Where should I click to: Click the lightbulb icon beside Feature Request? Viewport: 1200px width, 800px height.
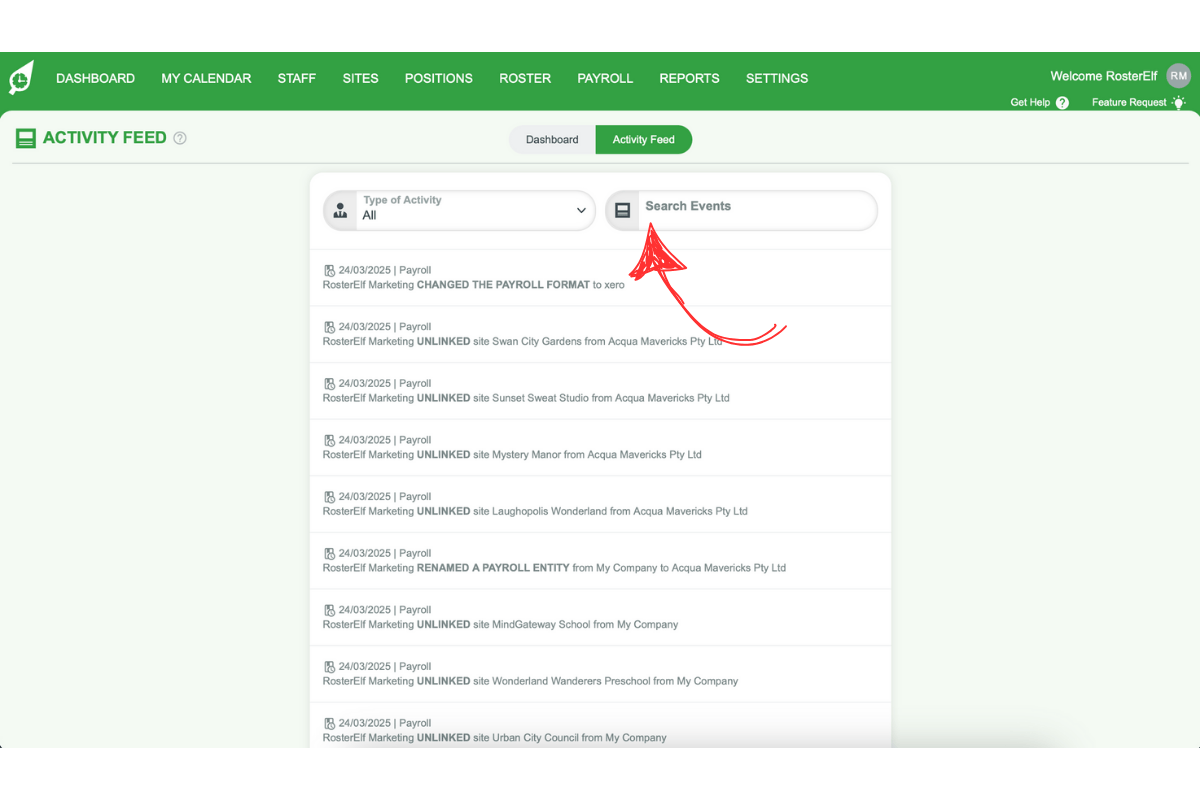point(1179,102)
